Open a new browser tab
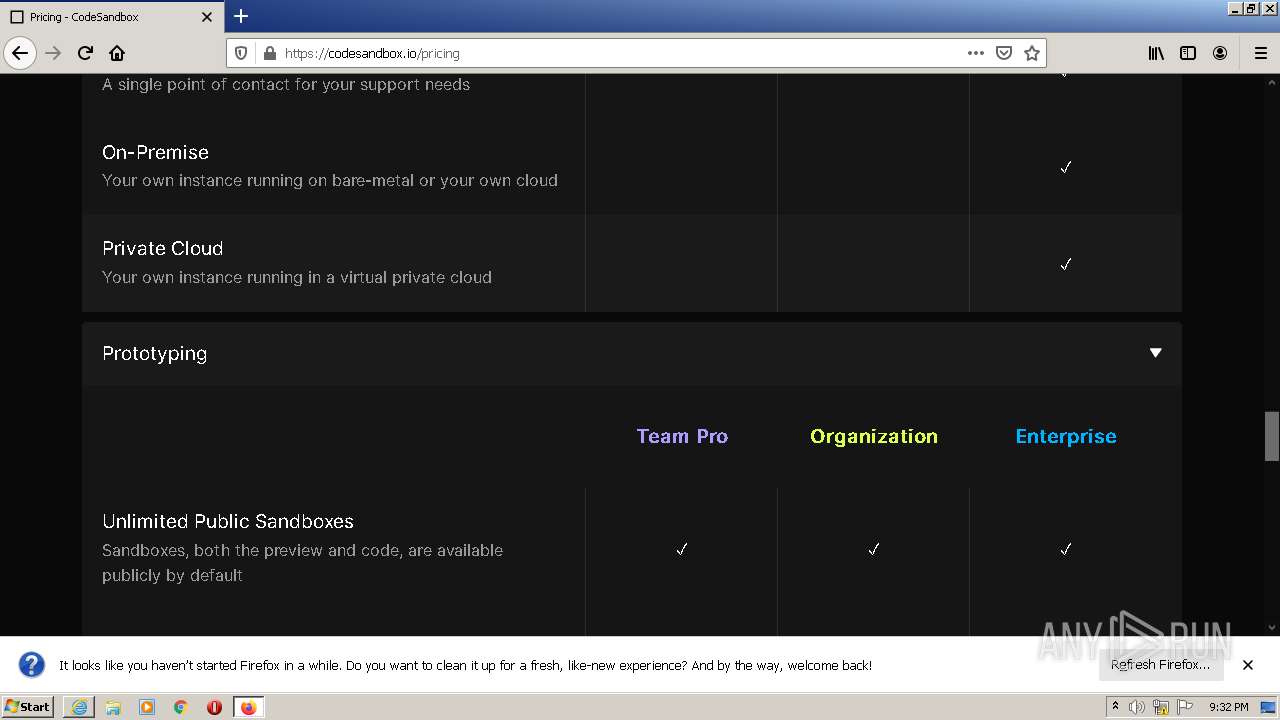 (x=241, y=16)
